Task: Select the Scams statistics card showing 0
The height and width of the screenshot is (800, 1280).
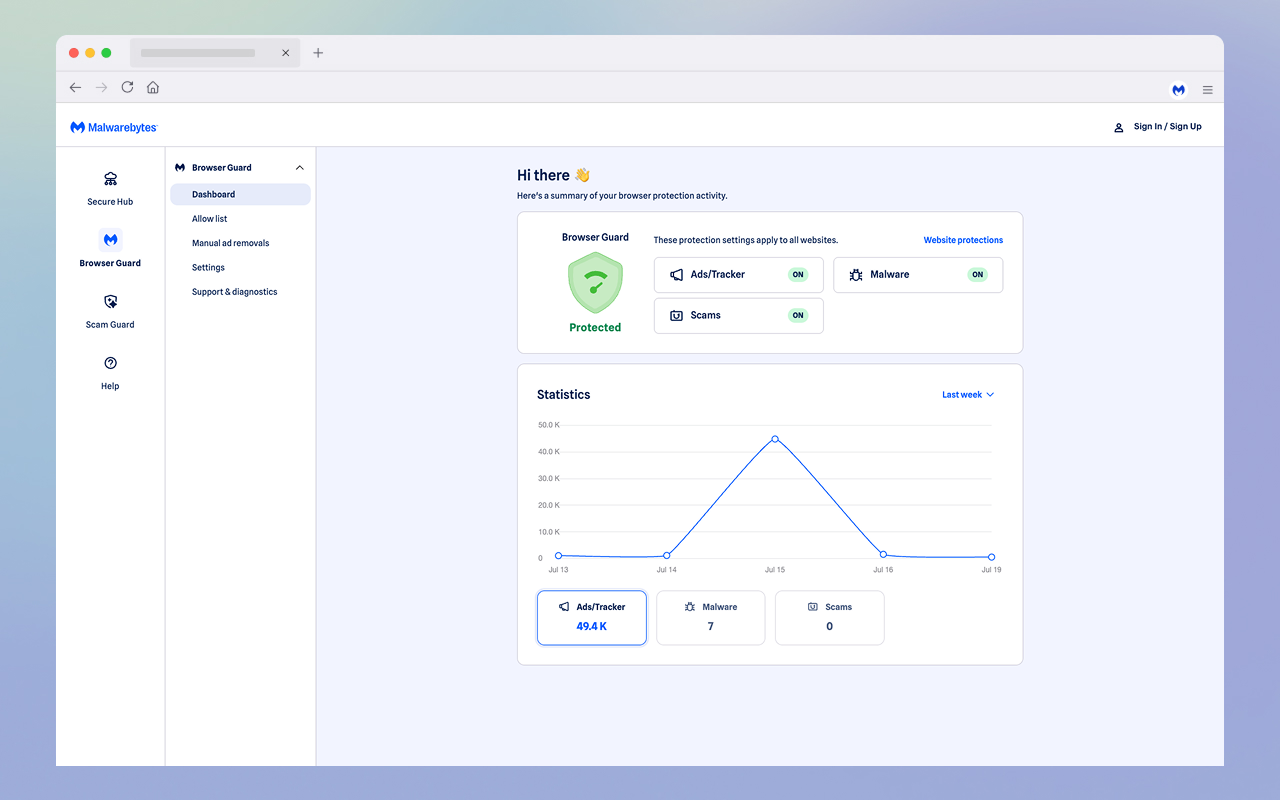Action: click(x=830, y=618)
